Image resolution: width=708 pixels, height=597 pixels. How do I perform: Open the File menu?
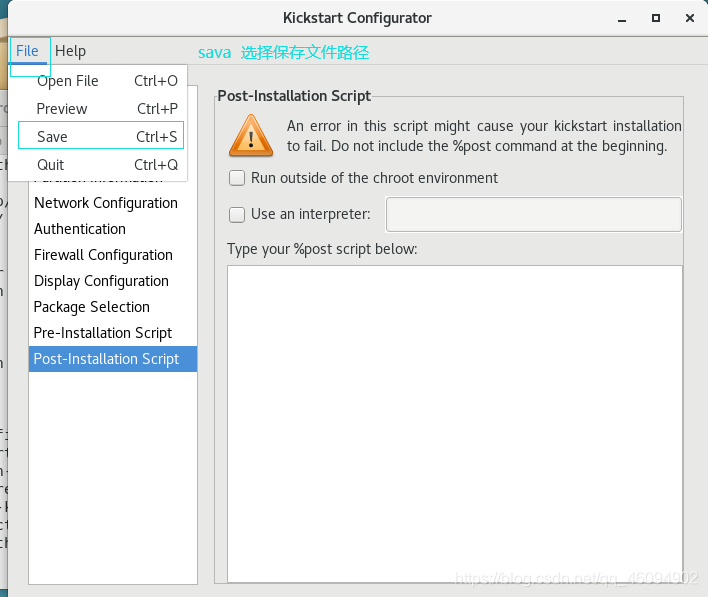pyautogui.click(x=28, y=51)
